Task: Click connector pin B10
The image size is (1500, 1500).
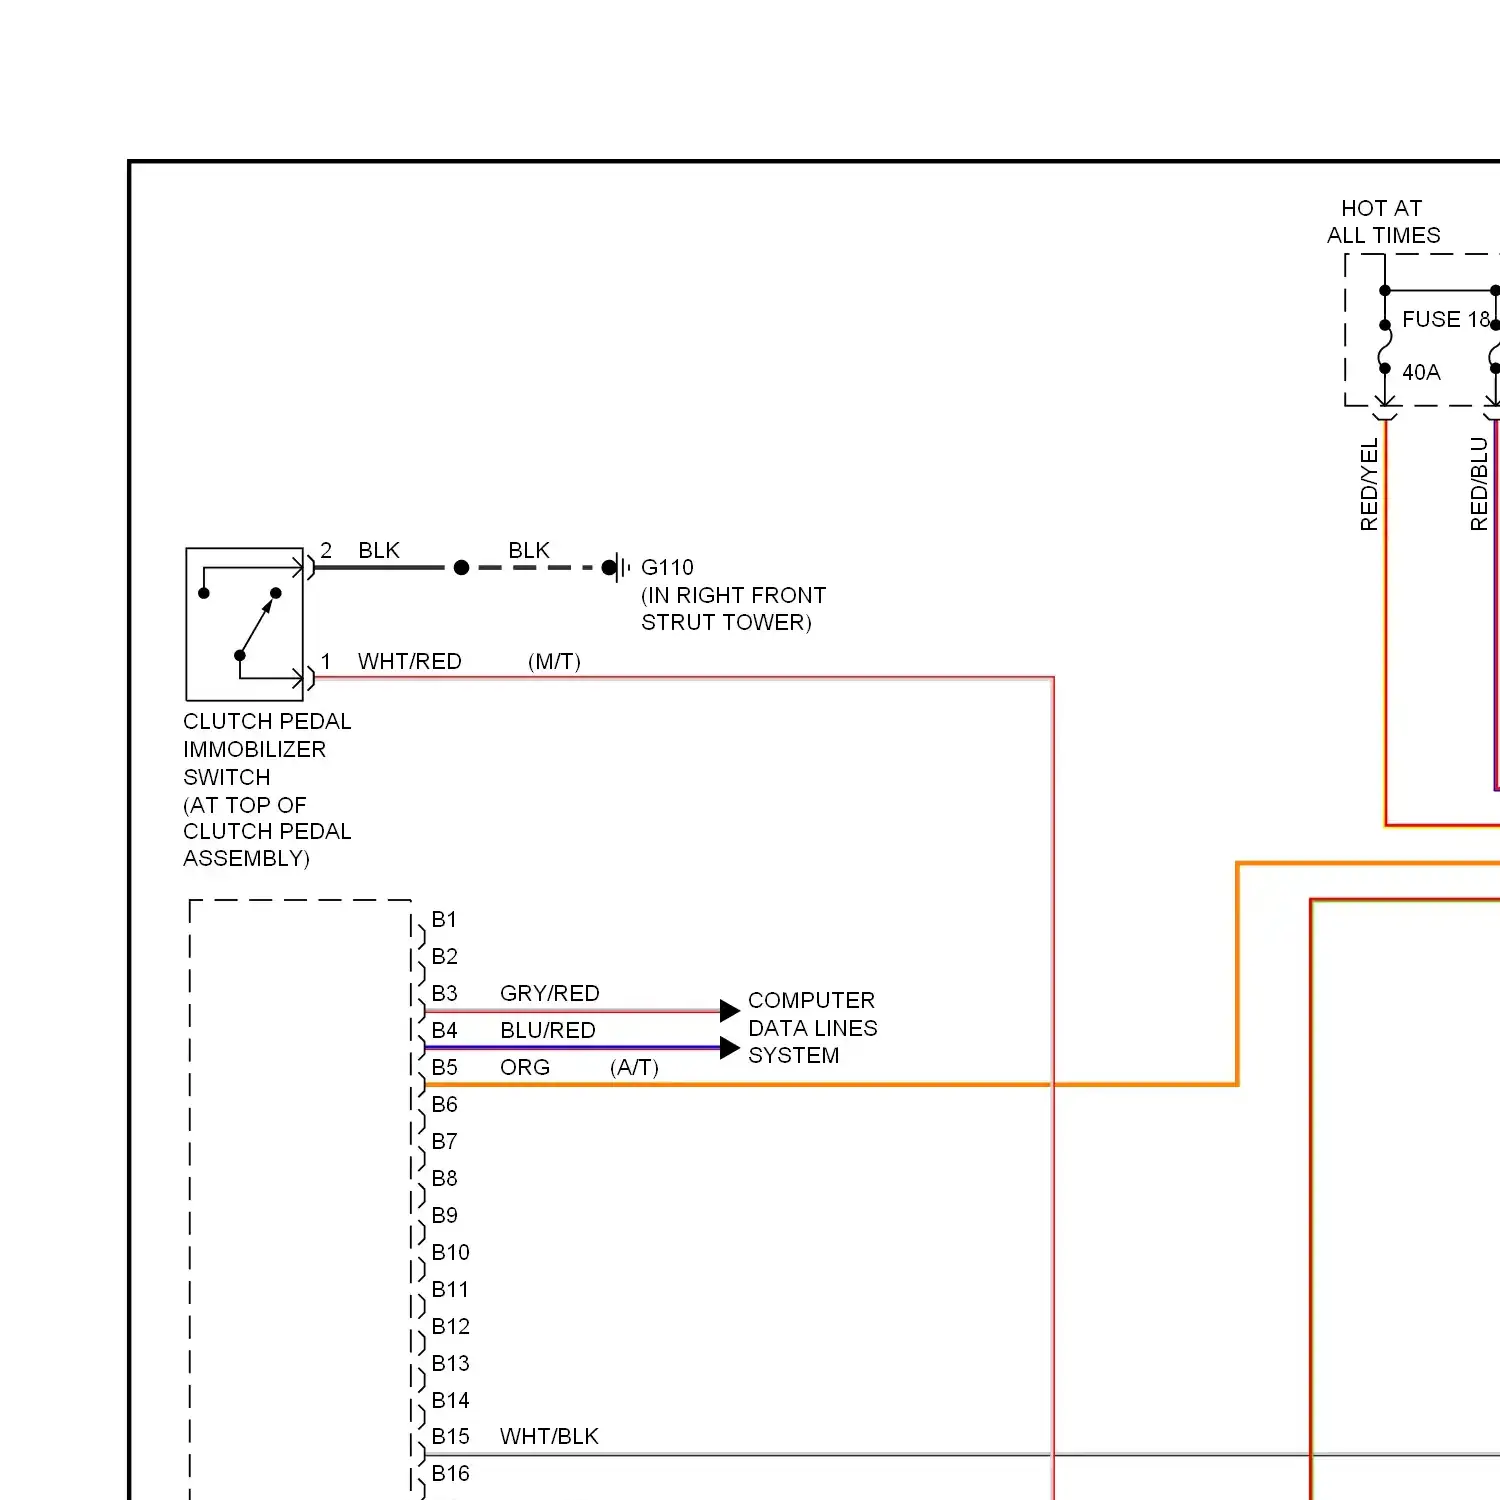Action: (450, 1252)
